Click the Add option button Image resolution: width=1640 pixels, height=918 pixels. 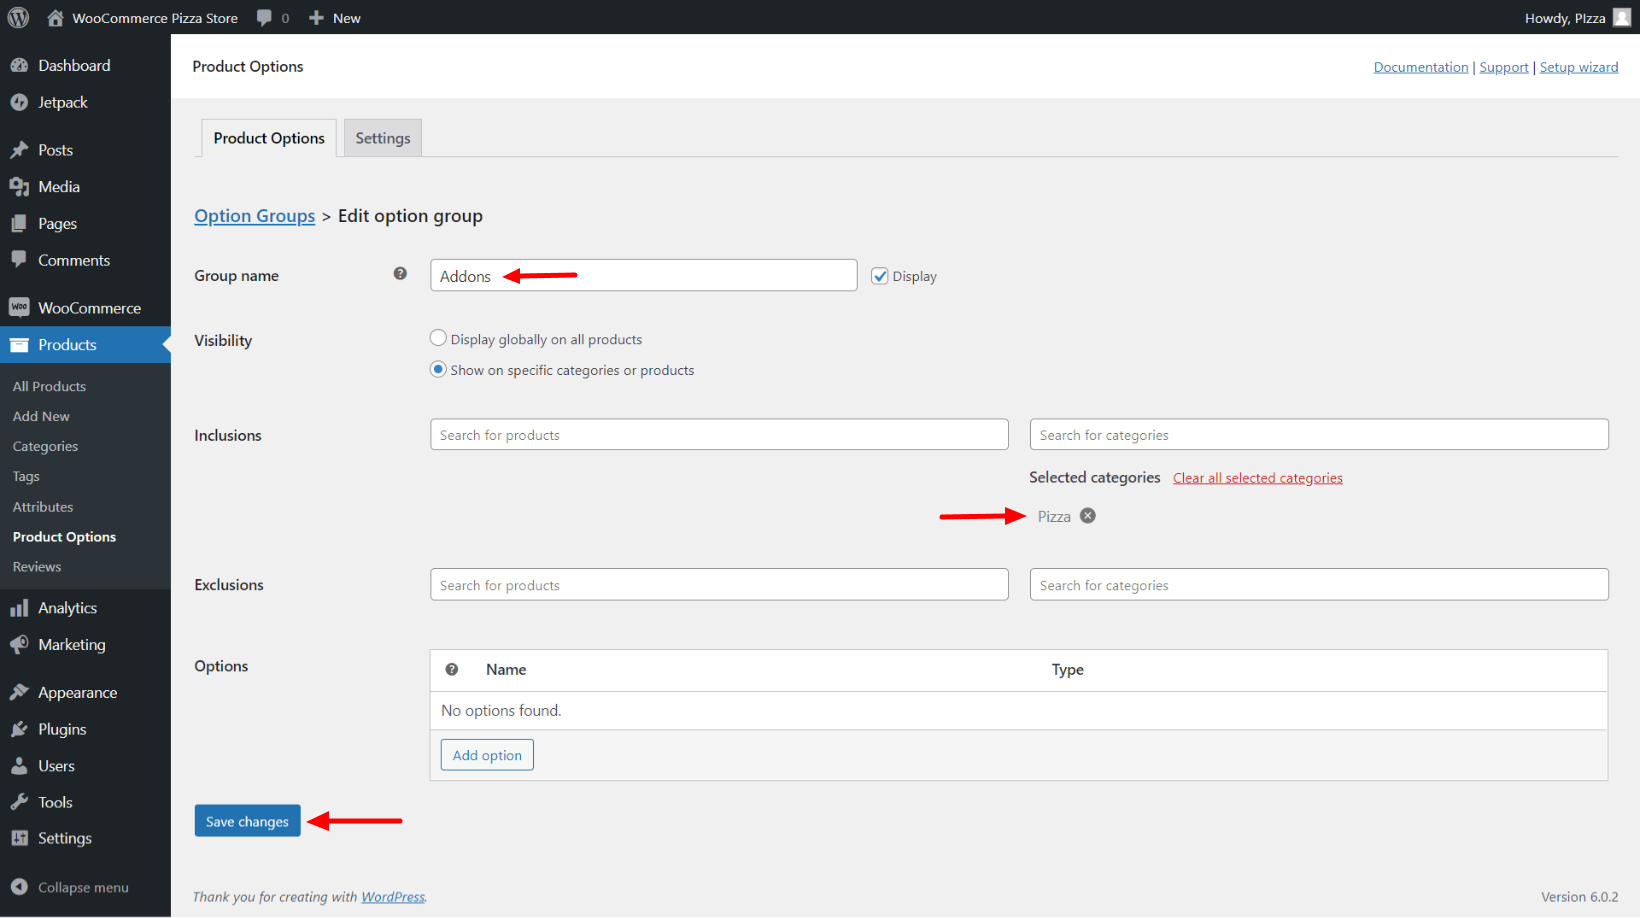click(x=487, y=755)
